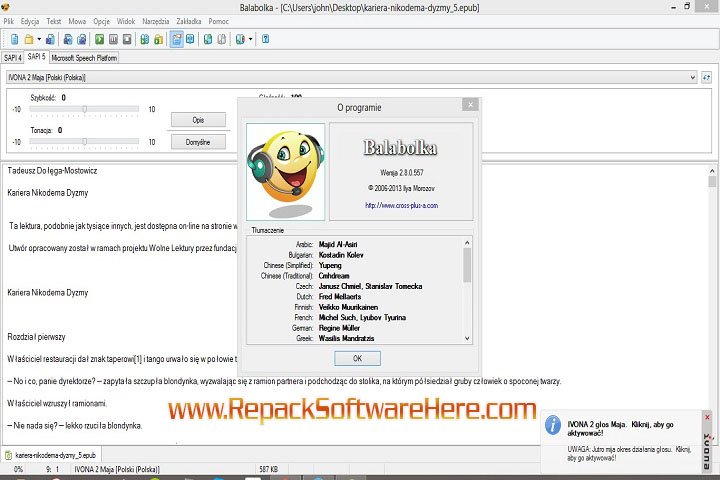This screenshot has width=720, height=480.
Task: Start reading aloud with green play icon
Action: click(99, 40)
